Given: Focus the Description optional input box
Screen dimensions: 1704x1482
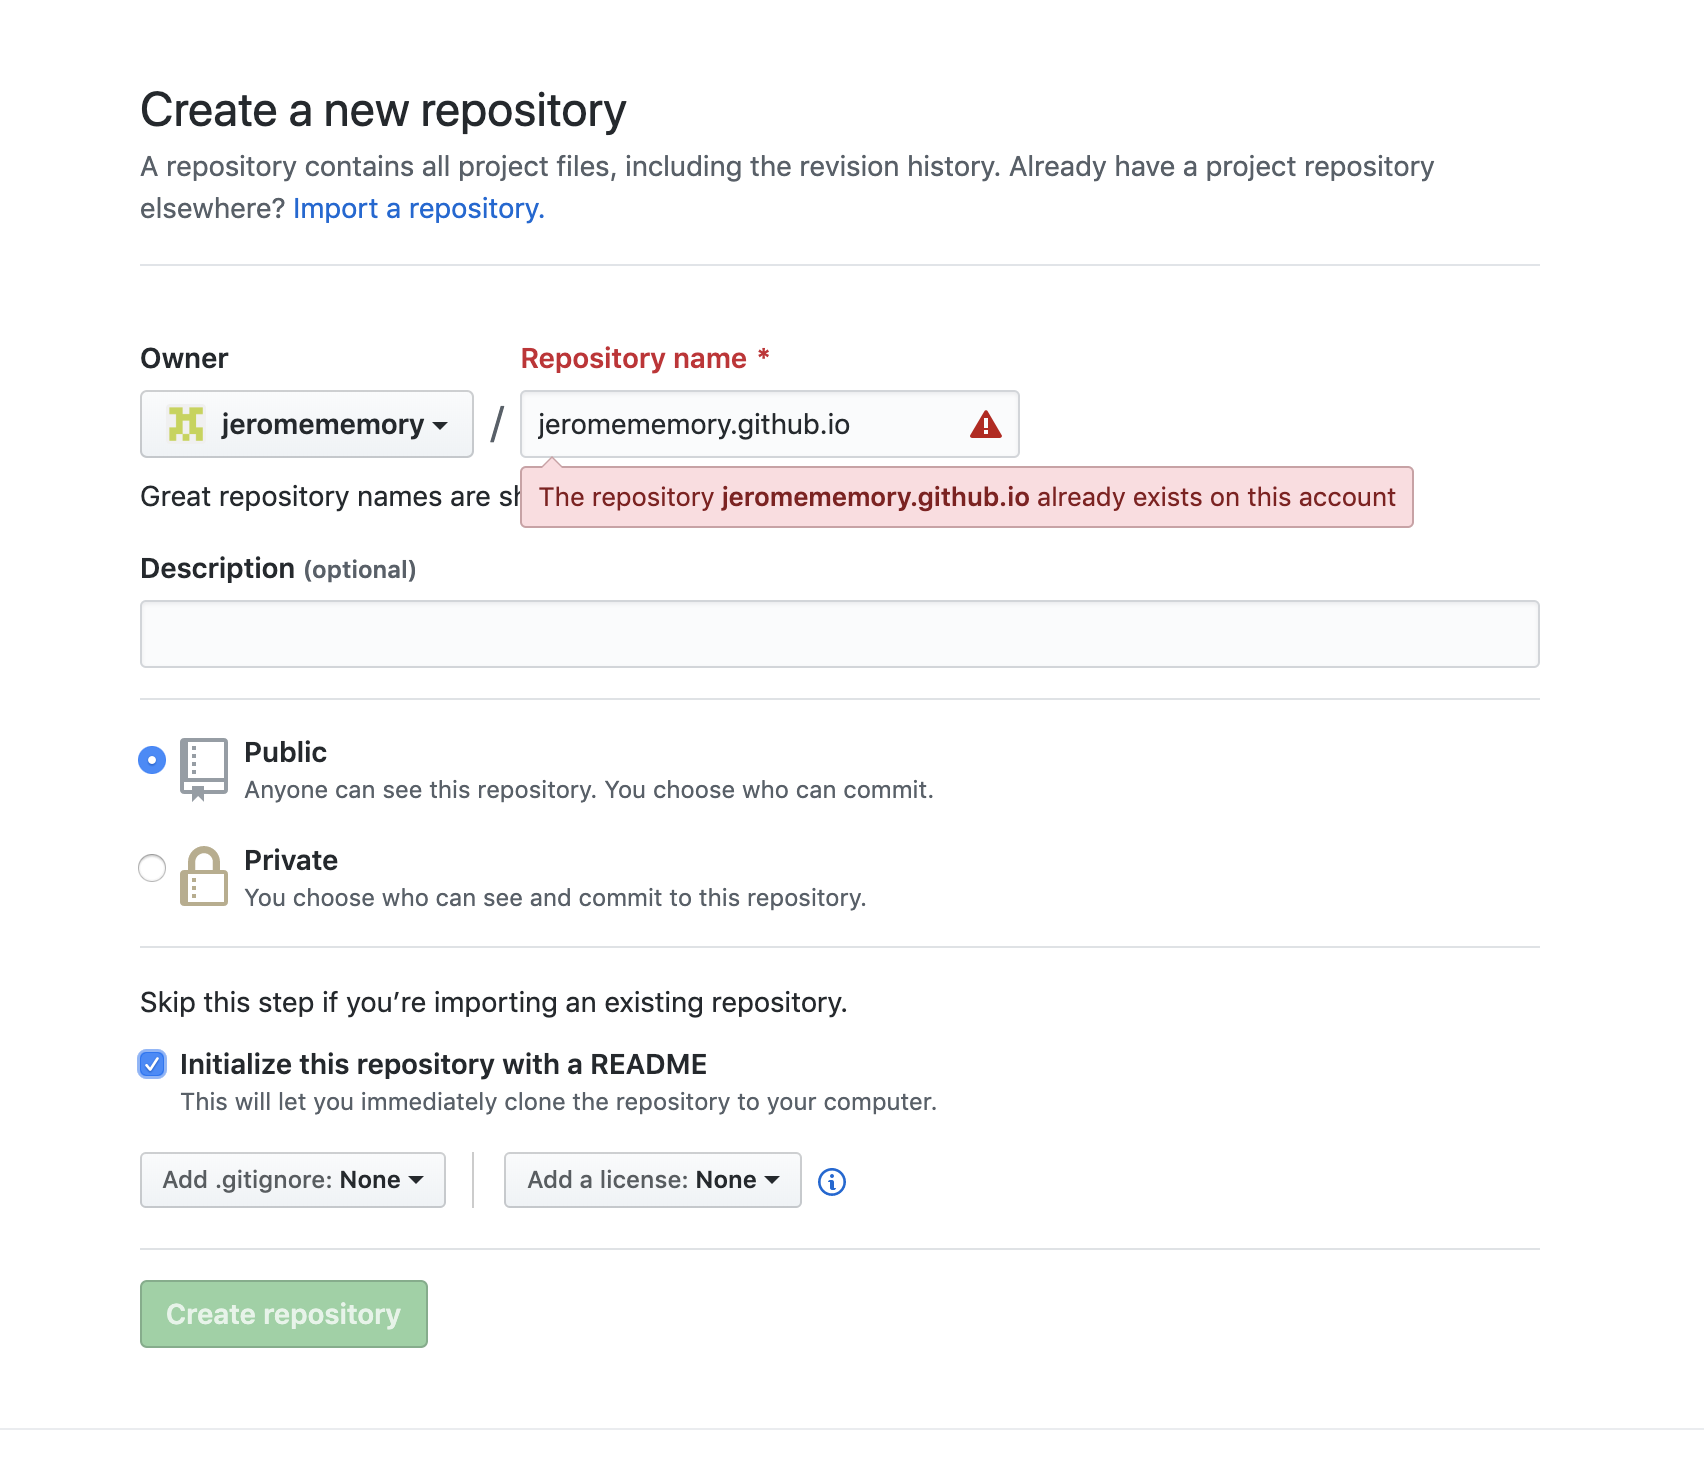Looking at the screenshot, I should click(x=839, y=634).
